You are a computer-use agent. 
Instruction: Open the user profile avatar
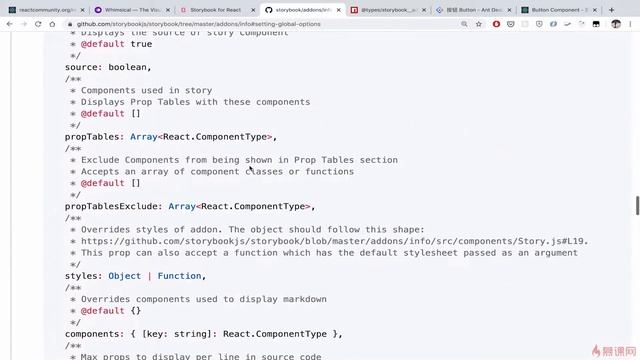(616, 24)
